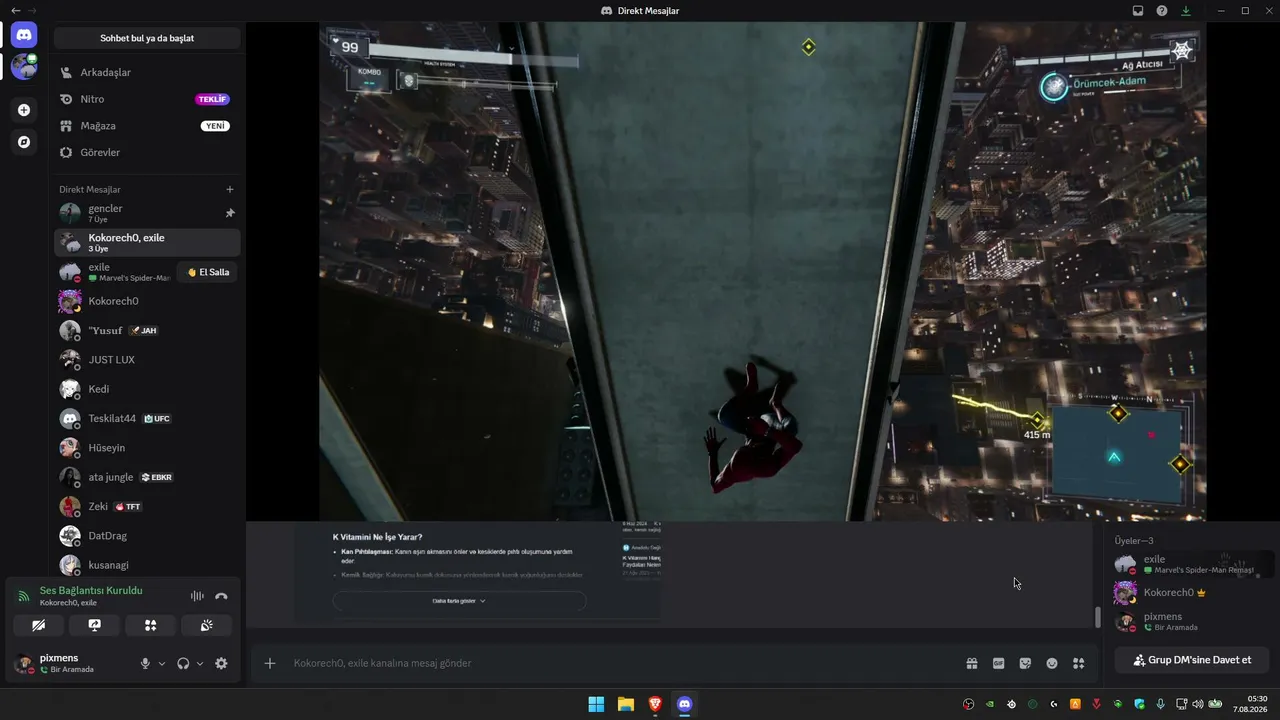Open the Mağaza shop page

147,126
